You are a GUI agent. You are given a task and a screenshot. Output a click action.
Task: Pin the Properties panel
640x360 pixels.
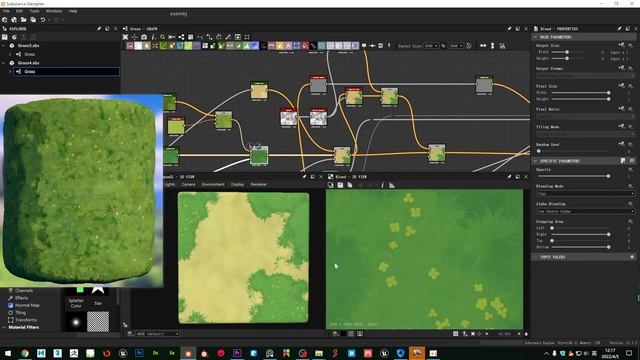619,29
